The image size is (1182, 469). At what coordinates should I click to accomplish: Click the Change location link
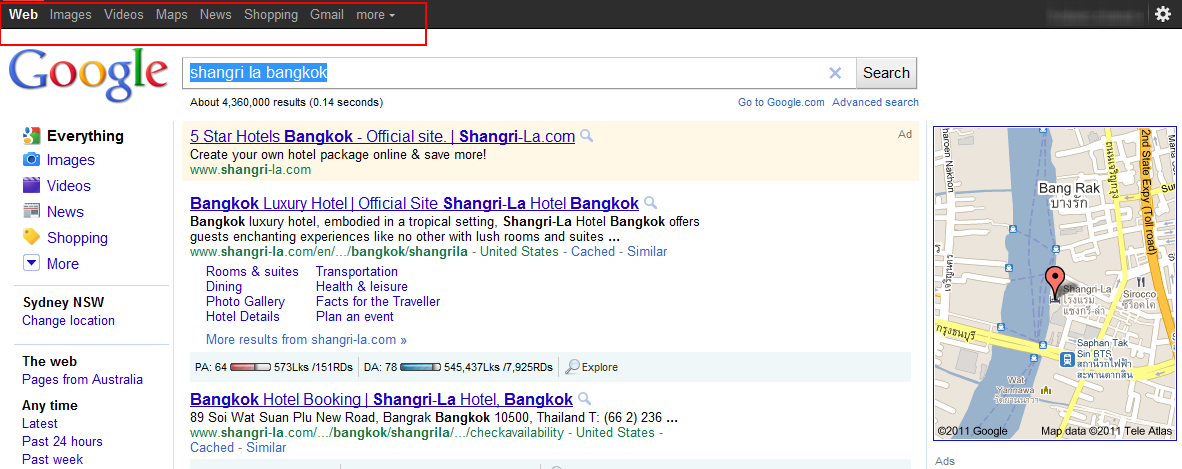tap(69, 320)
